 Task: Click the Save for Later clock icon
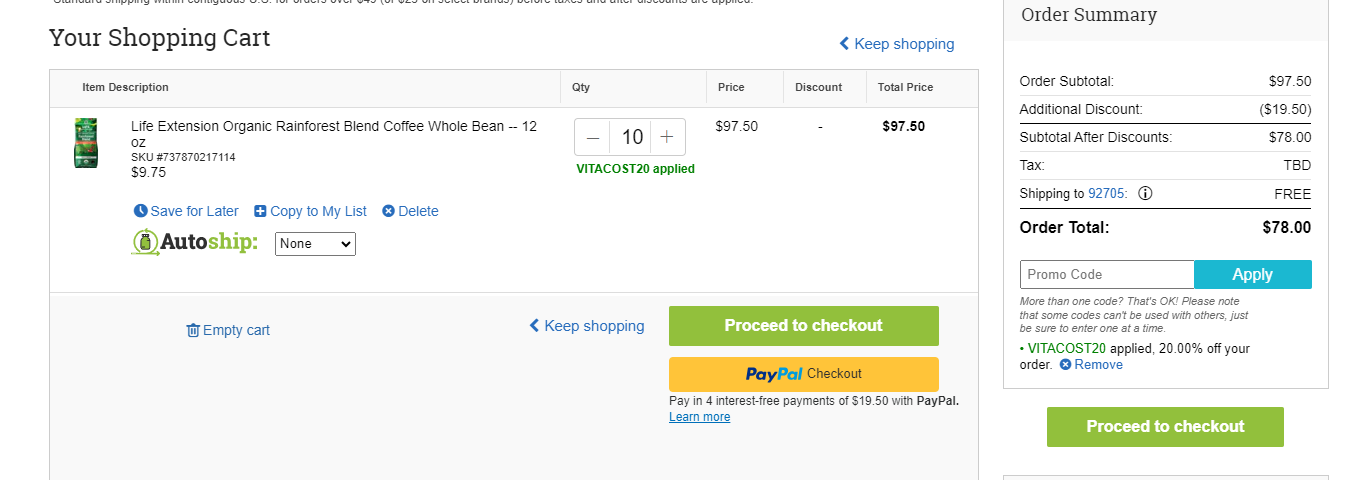point(141,211)
